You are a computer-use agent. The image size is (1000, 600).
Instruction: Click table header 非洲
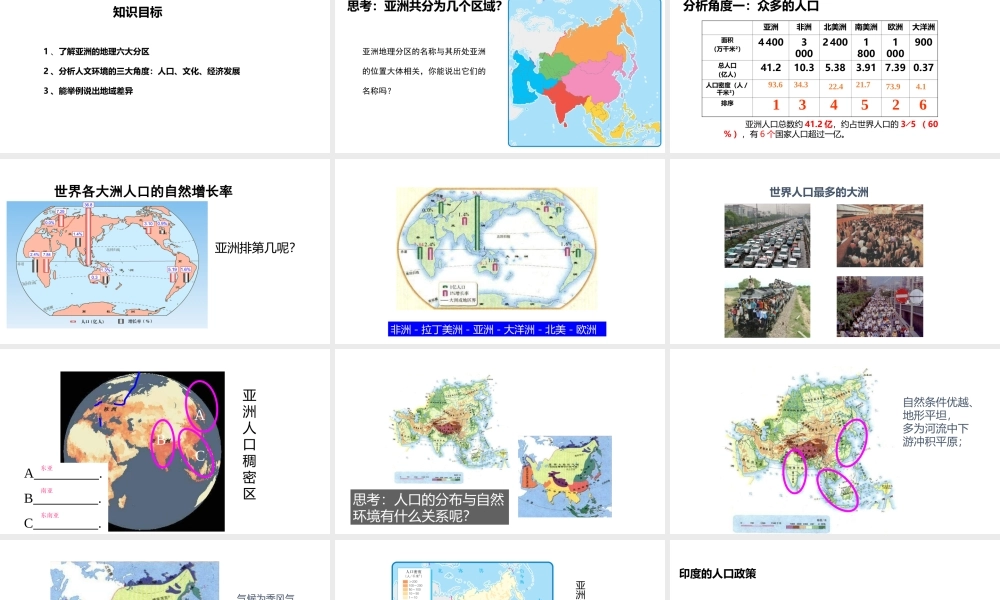pos(804,27)
